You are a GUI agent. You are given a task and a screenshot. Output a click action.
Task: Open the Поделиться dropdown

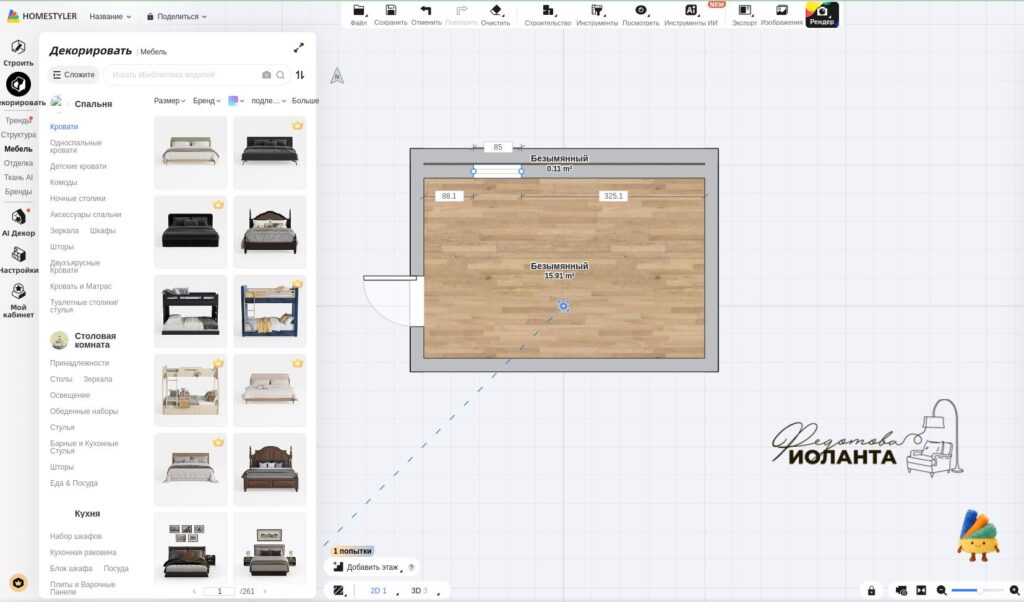click(176, 16)
